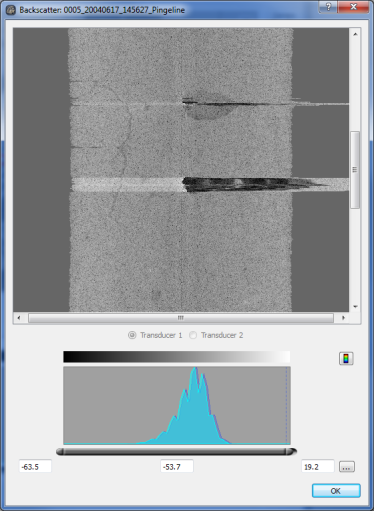Click the Backscatter window app icon
Viewport: 374px width, 511px height.
pyautogui.click(x=11, y=10)
